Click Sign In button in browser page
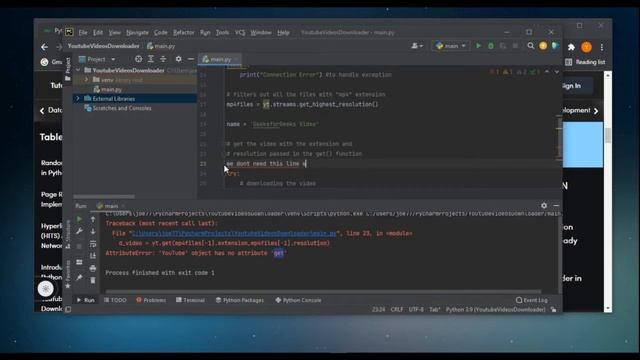Viewport: 640px width, 360px height. pos(571,86)
